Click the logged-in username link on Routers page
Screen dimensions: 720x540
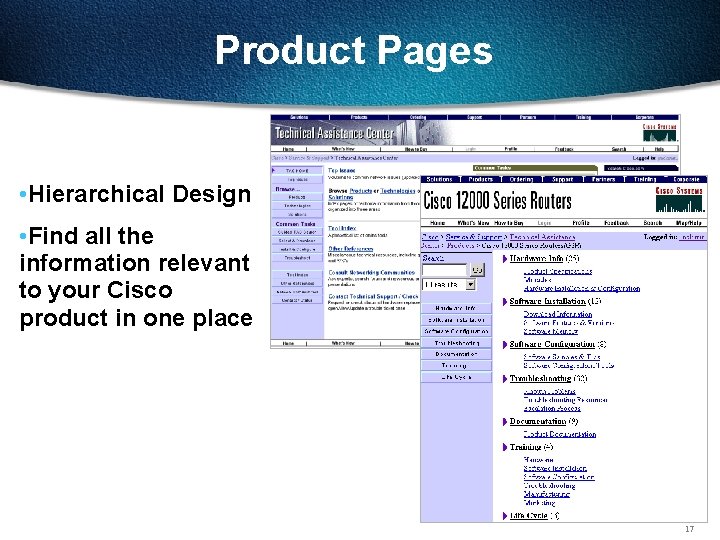pos(692,237)
